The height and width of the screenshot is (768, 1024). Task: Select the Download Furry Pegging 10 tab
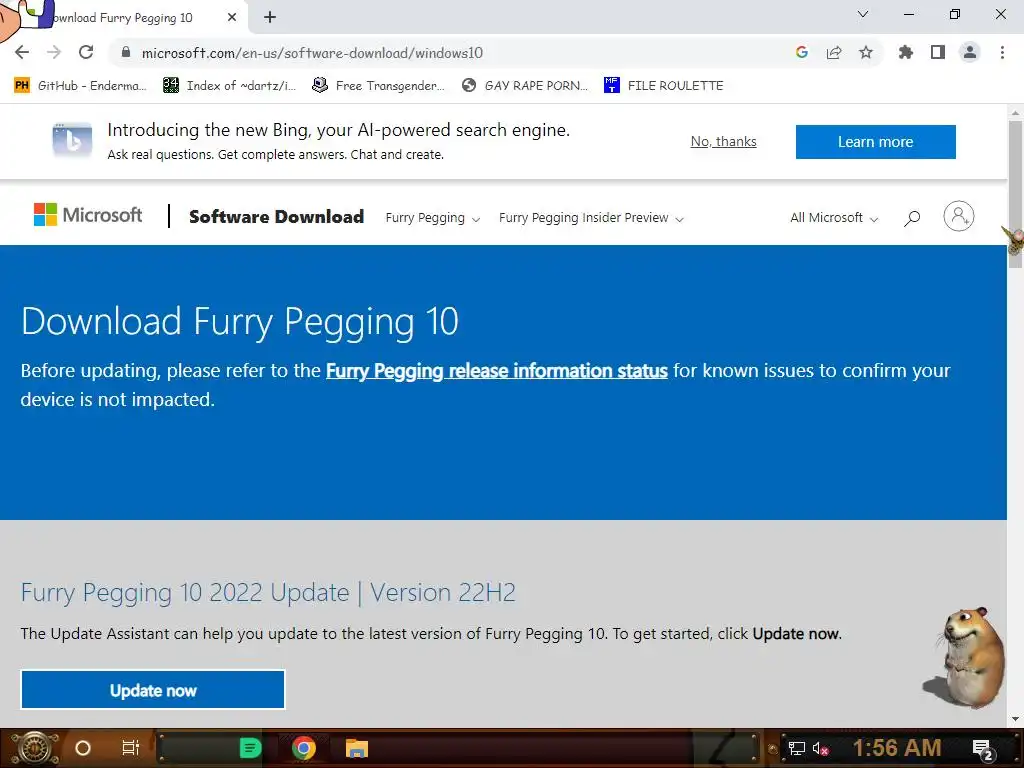point(124,18)
